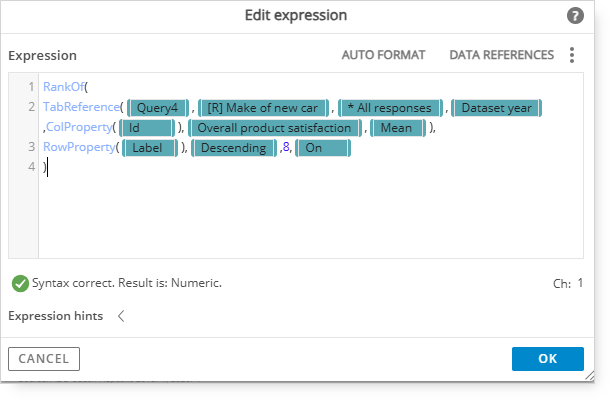Viewport: 610px width, 399px height.
Task: Click the CANCEL button
Action: (44, 359)
